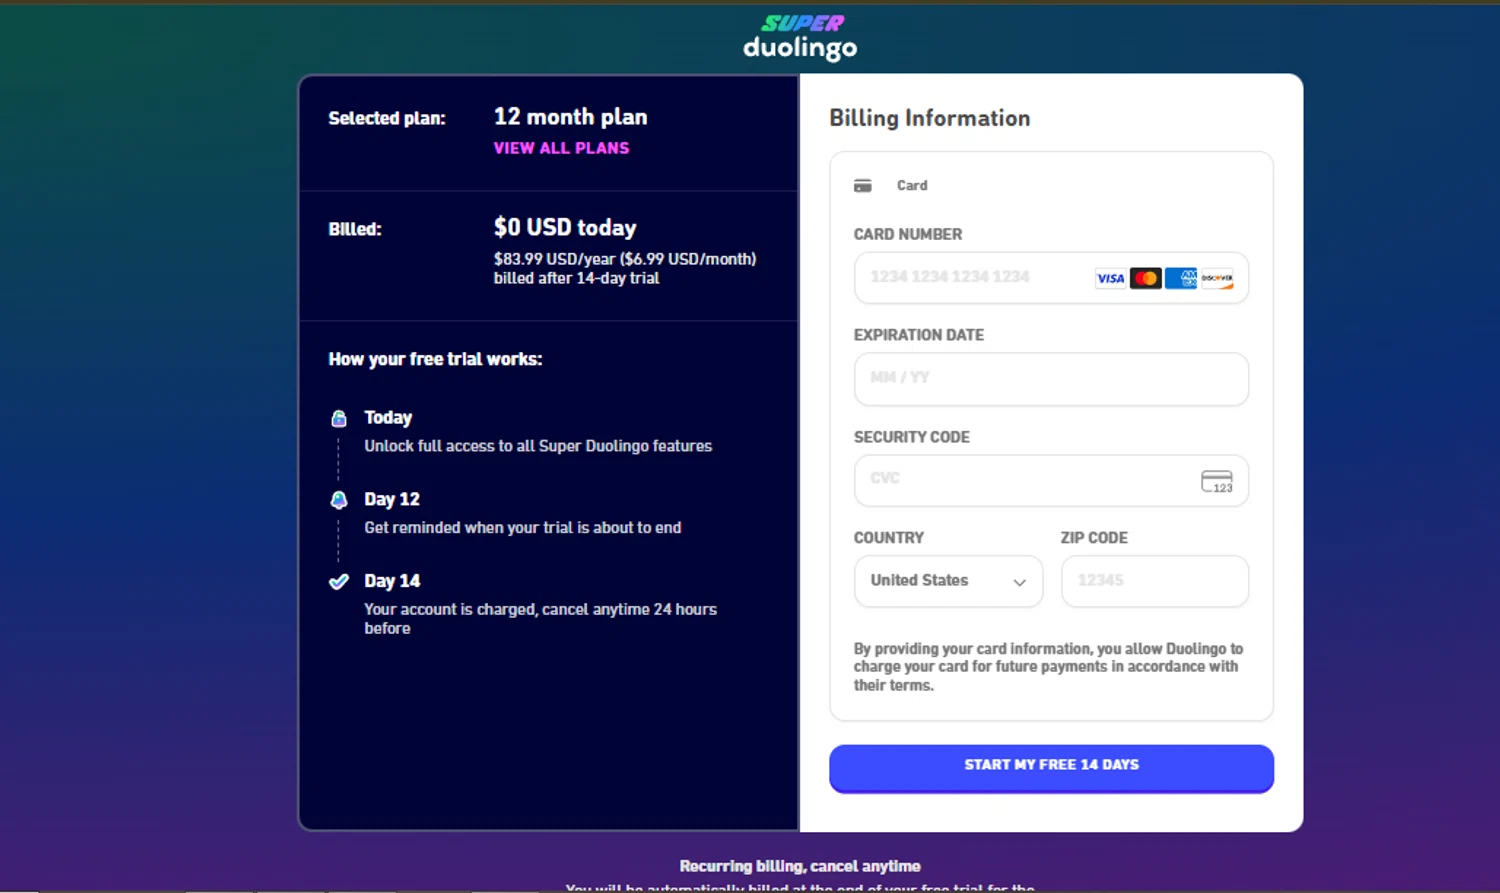This screenshot has height=893, width=1500.
Task: Click the Visa card logo
Action: (1110, 279)
